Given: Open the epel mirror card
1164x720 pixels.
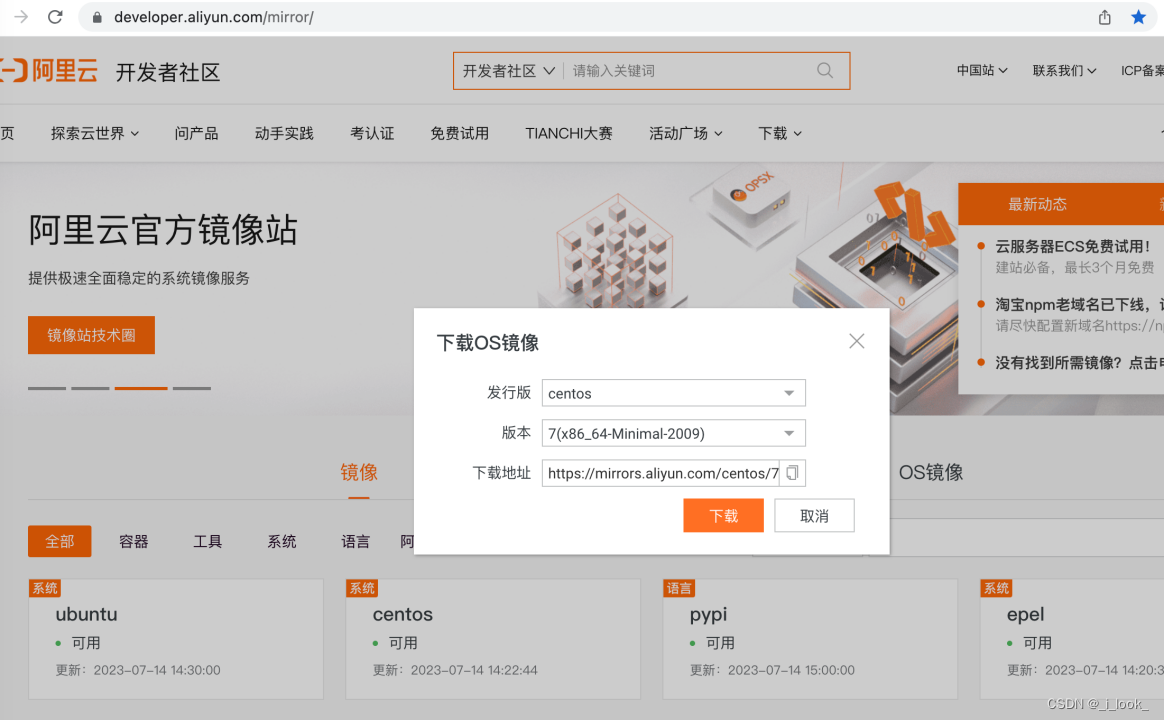Looking at the screenshot, I should coord(1072,639).
